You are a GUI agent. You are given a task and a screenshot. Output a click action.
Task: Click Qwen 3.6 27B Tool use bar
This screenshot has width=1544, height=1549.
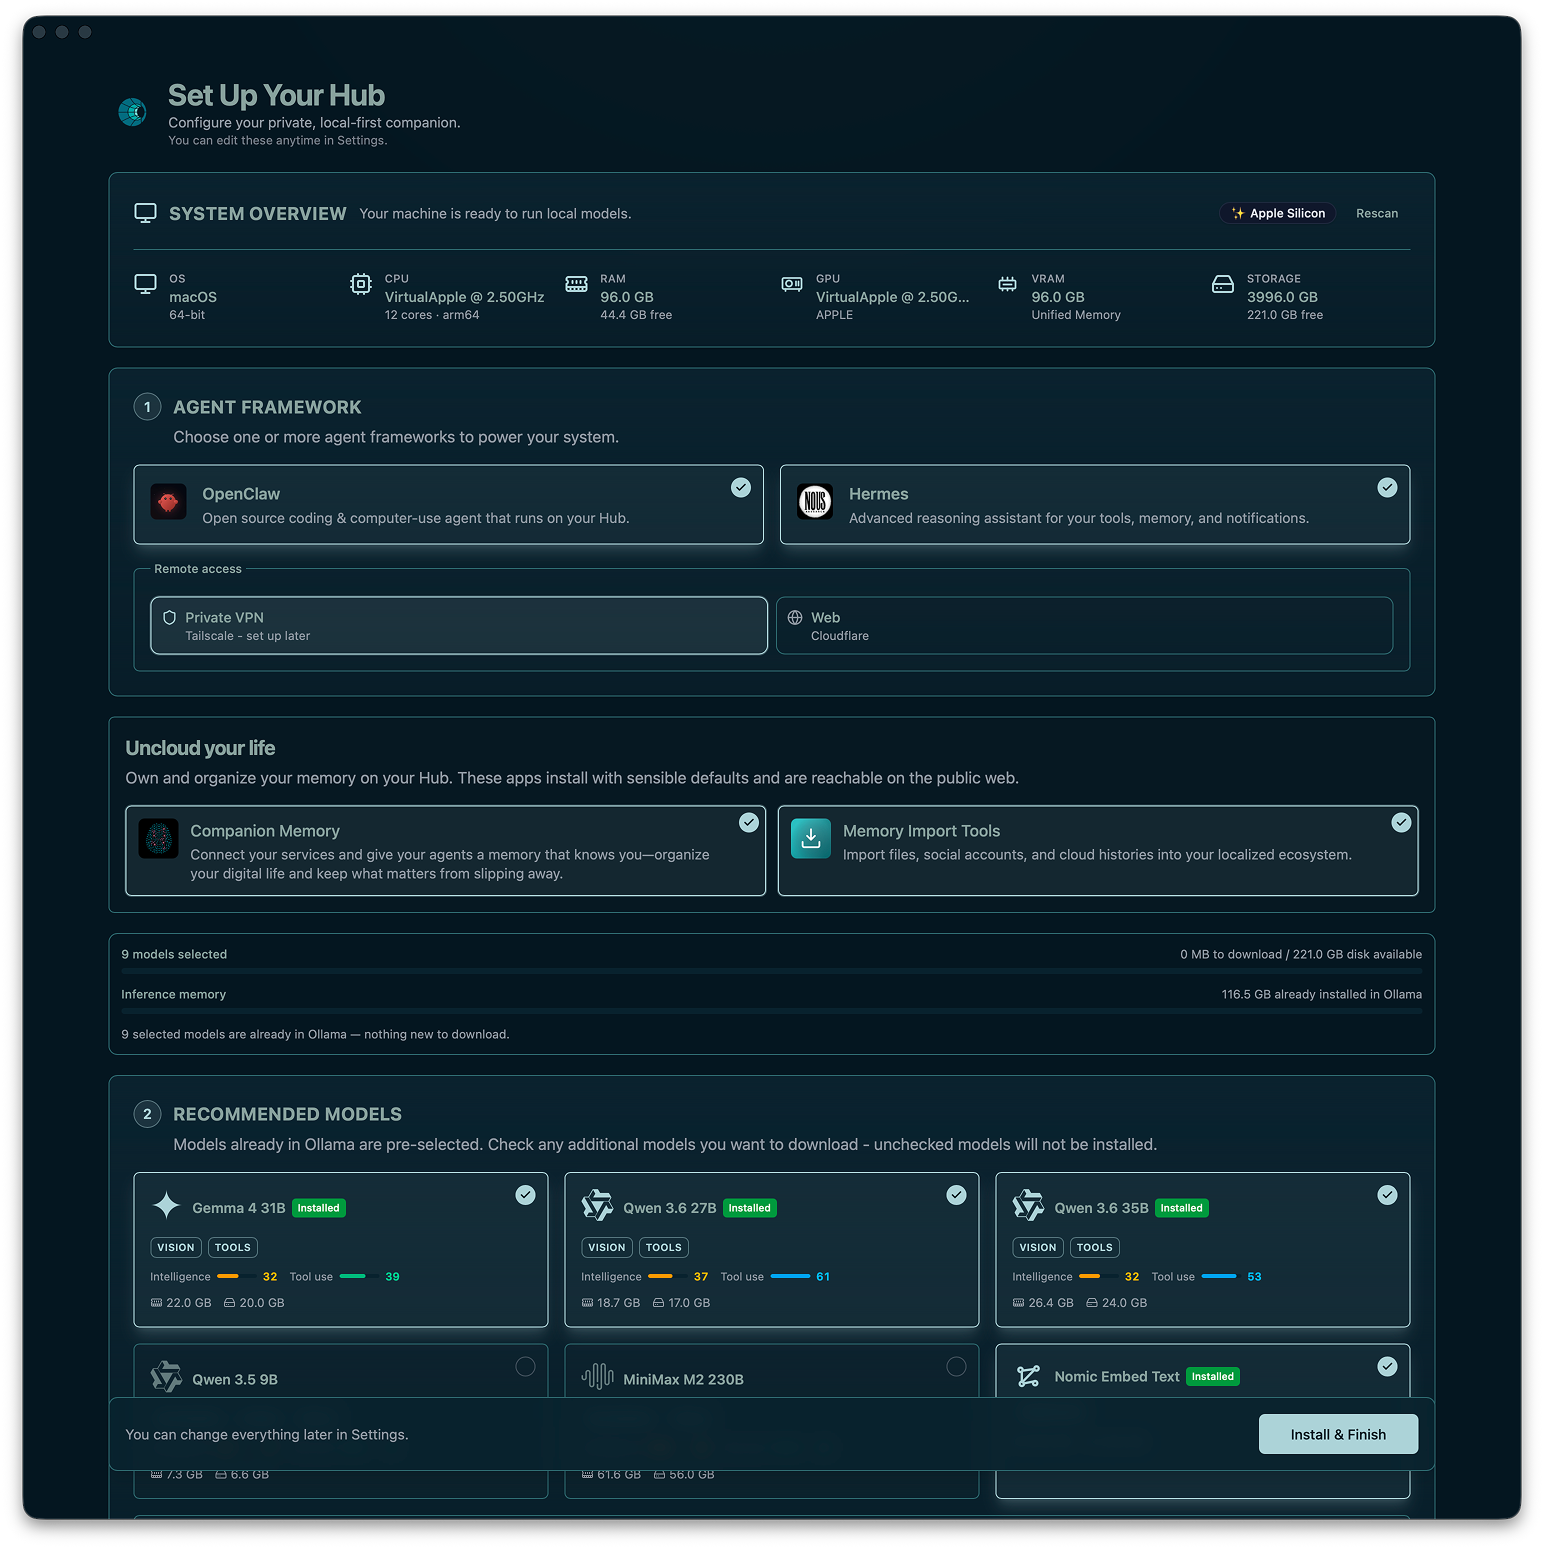[x=790, y=1276]
